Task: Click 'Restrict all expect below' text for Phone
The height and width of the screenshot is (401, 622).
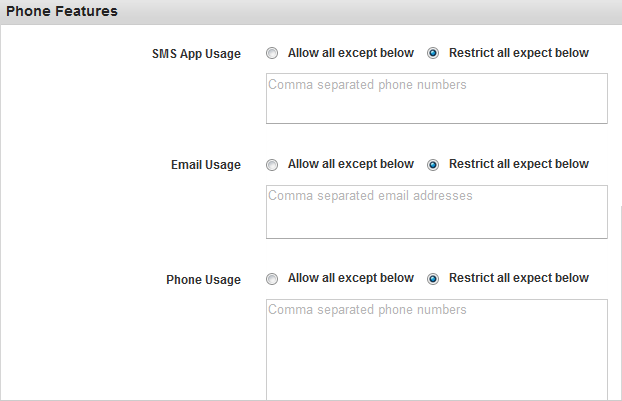Action: pos(519,278)
